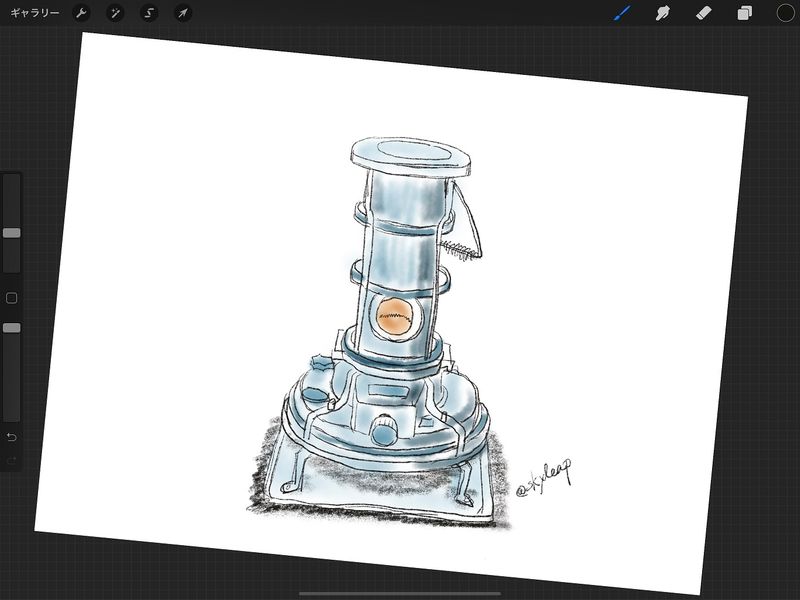Activate the Transform arrow tool
Screen dimensions: 800x600
click(182, 13)
